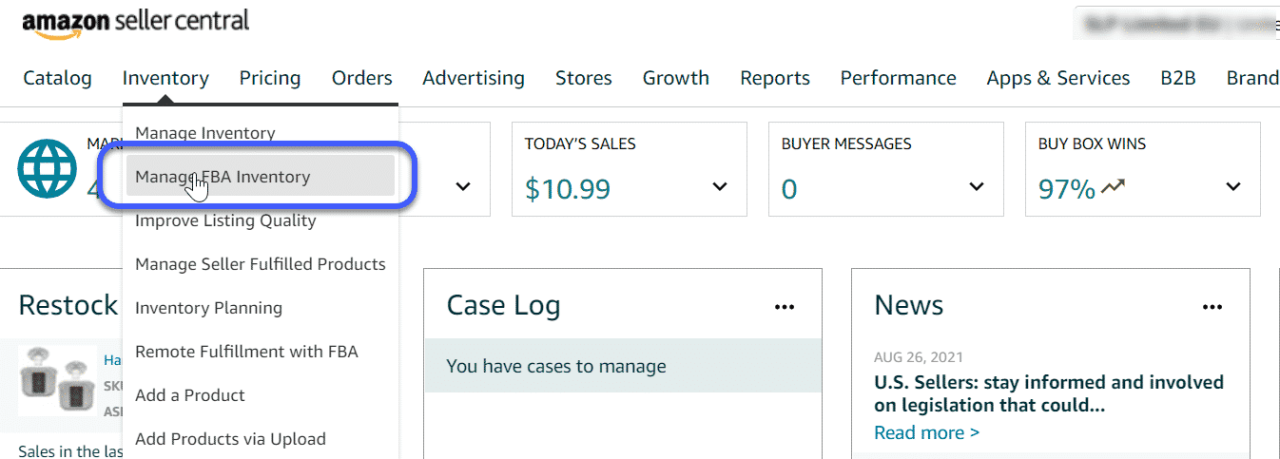Expand the Buy Box Wins card chevron
Image resolution: width=1280 pixels, height=459 pixels.
[x=1233, y=187]
